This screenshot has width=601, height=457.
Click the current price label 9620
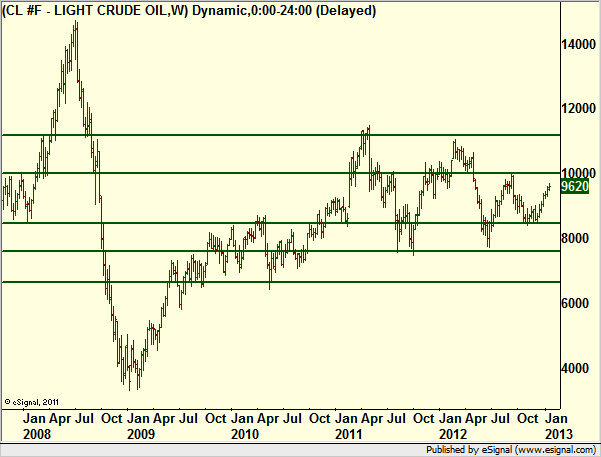[575, 187]
